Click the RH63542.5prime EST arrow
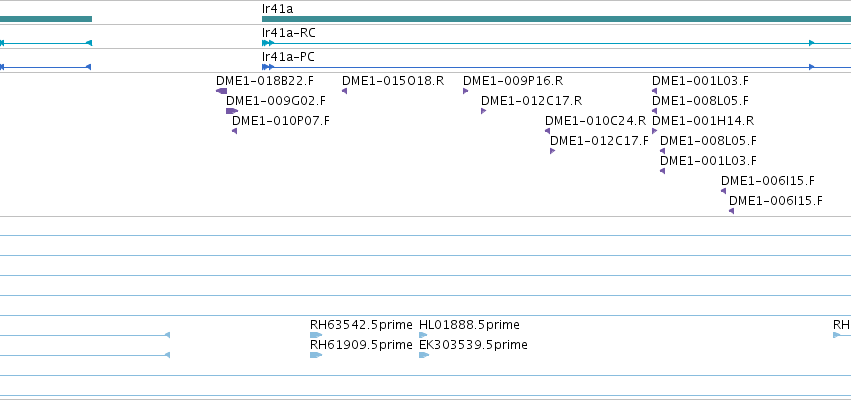Image resolution: width=851 pixels, height=400 pixels. tap(316, 335)
